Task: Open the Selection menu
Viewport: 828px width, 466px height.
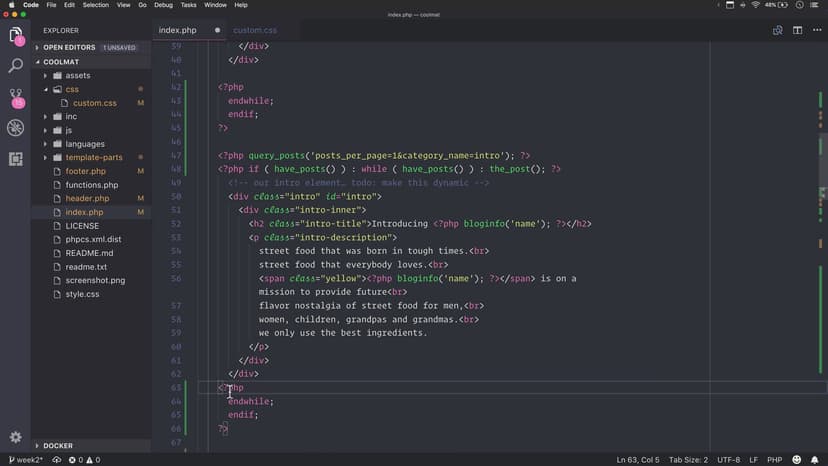Action: (x=96, y=5)
